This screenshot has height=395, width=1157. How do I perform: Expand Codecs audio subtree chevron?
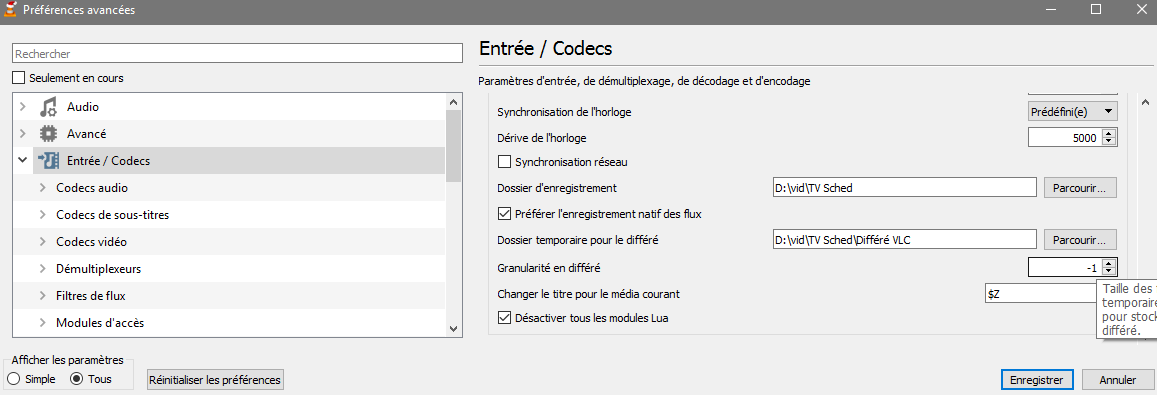point(42,188)
